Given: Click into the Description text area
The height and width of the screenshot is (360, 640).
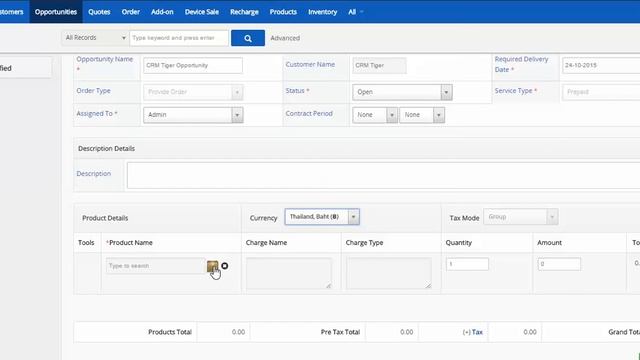Looking at the screenshot, I should 383,176.
